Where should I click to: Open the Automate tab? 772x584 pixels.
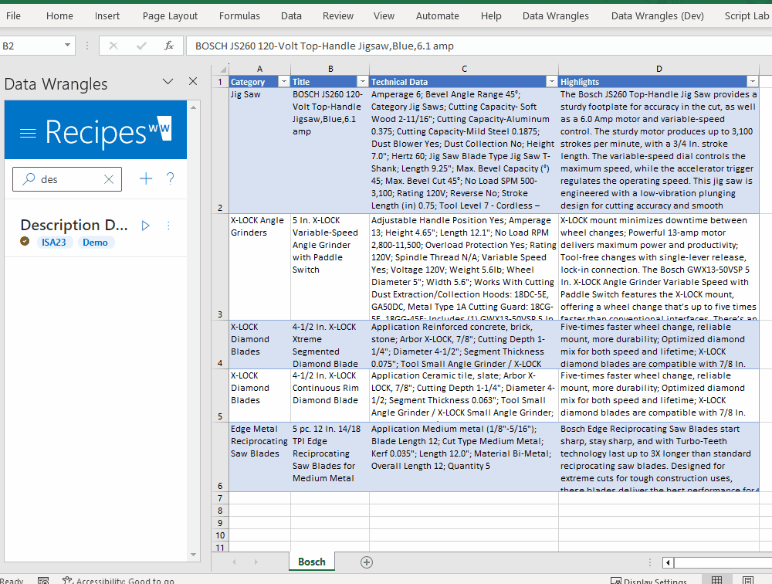pos(437,16)
